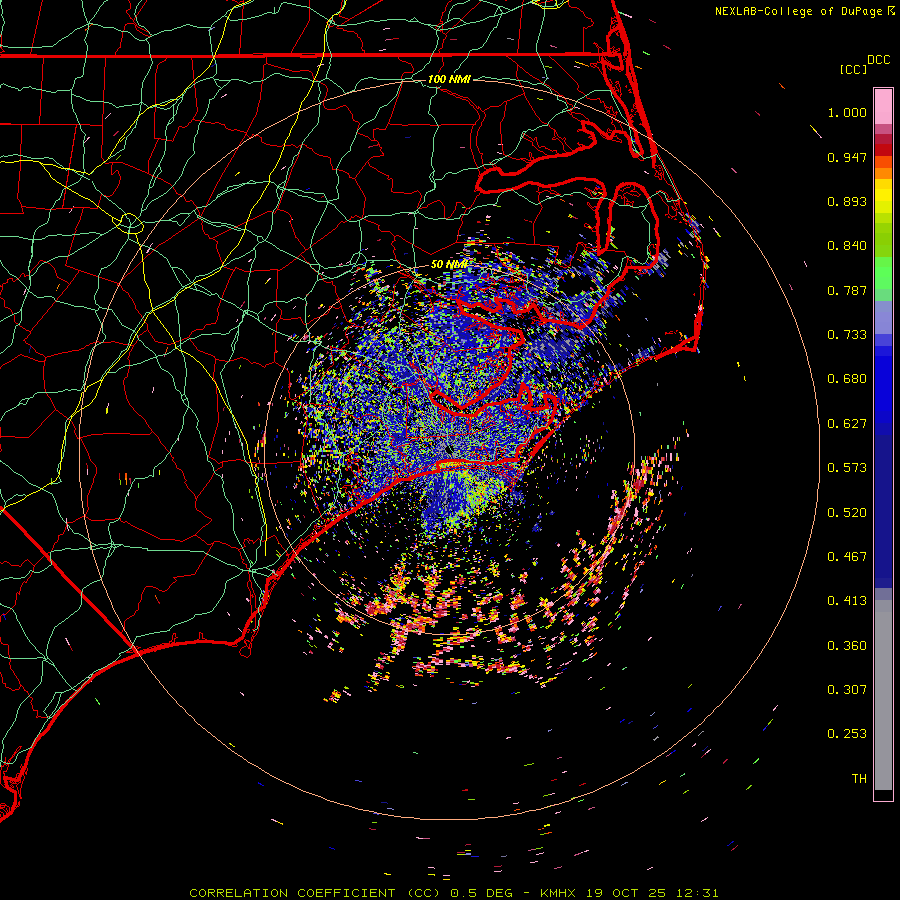Click the 0.573 legend value
Screen dimensions: 900x900
pos(847,468)
